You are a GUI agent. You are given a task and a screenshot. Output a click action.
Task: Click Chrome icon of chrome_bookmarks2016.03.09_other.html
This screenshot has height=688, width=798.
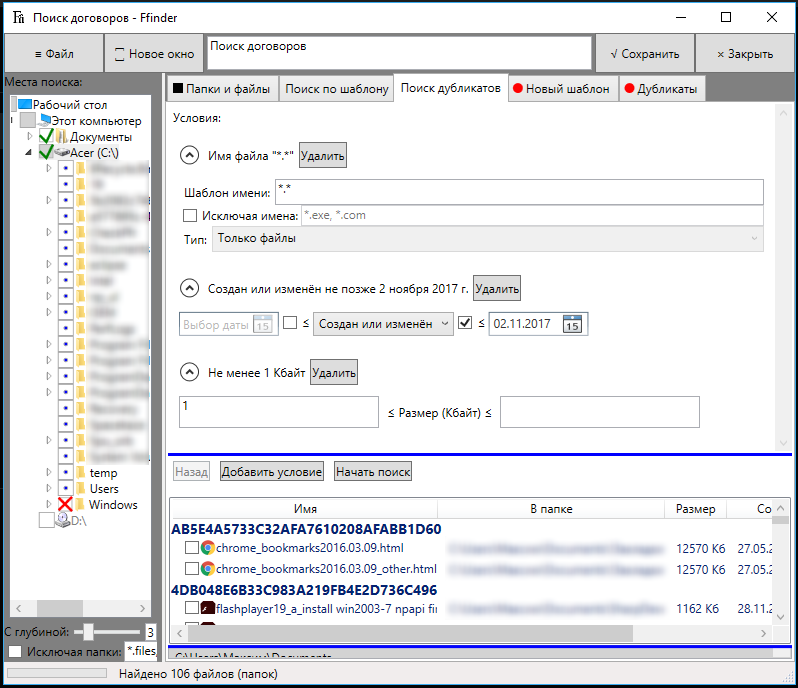(207, 569)
